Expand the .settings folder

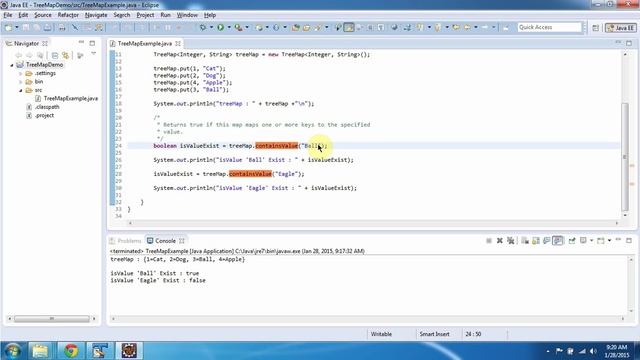point(20,73)
